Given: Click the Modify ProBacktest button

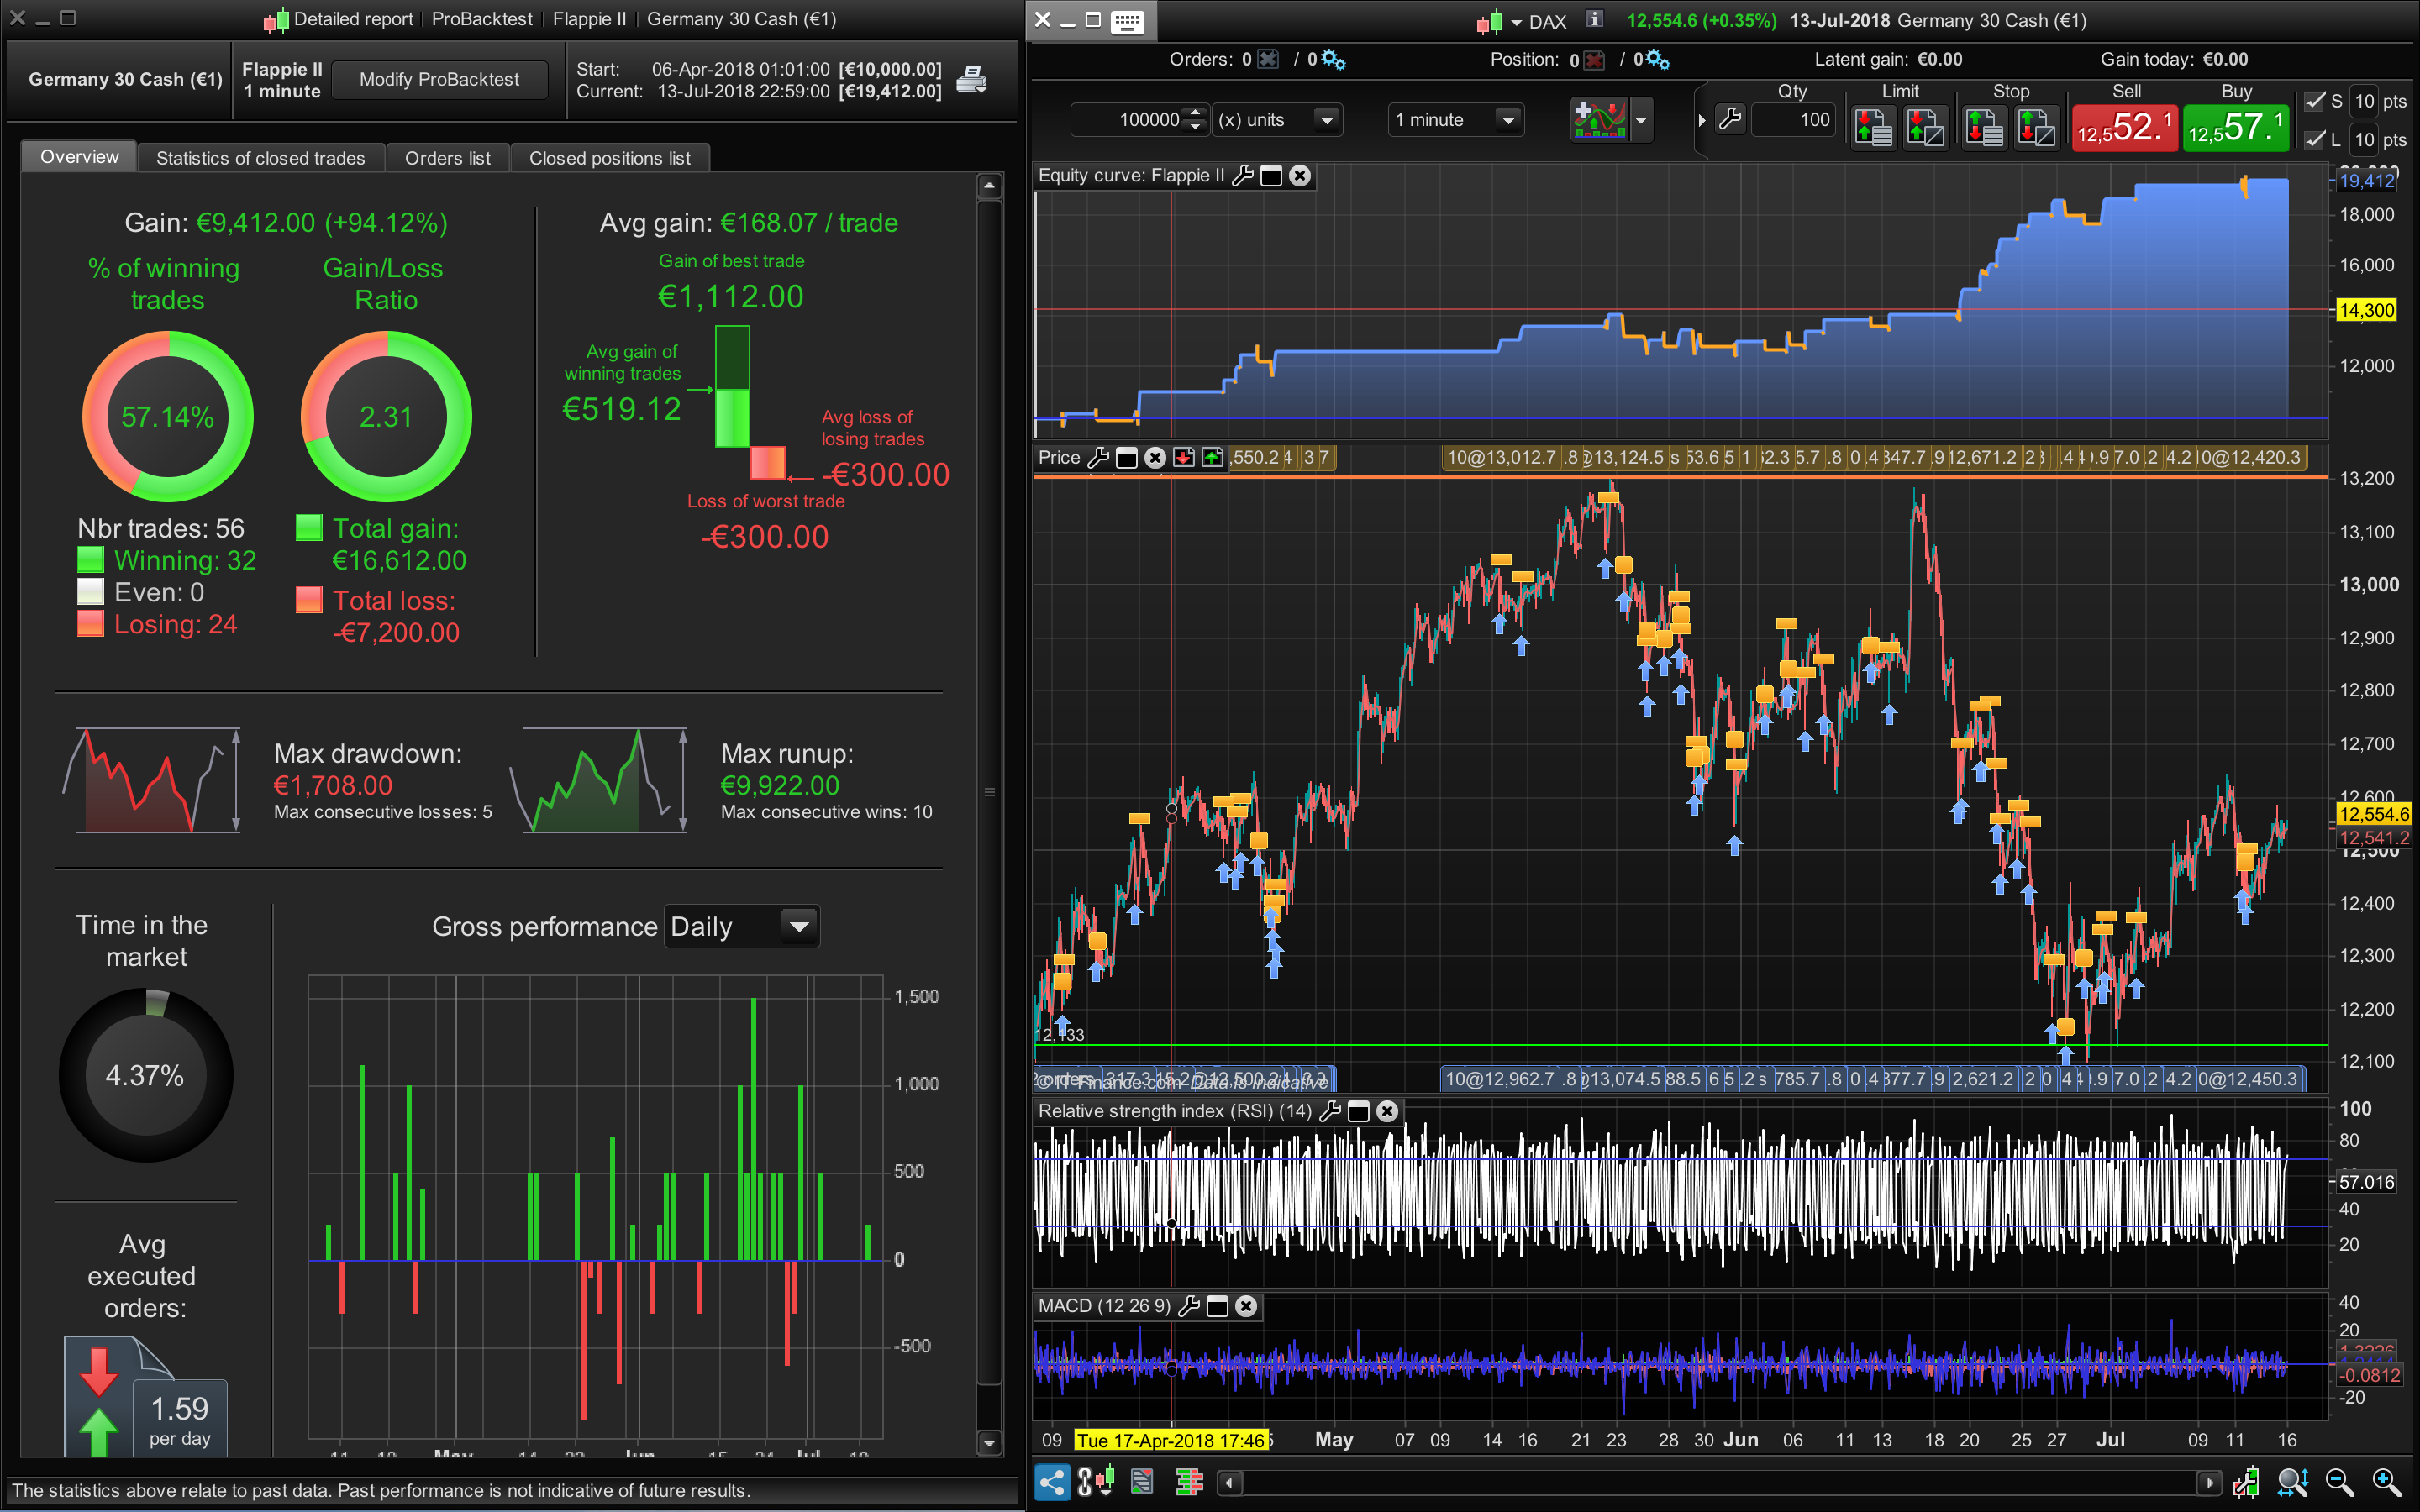Looking at the screenshot, I should click(x=439, y=80).
